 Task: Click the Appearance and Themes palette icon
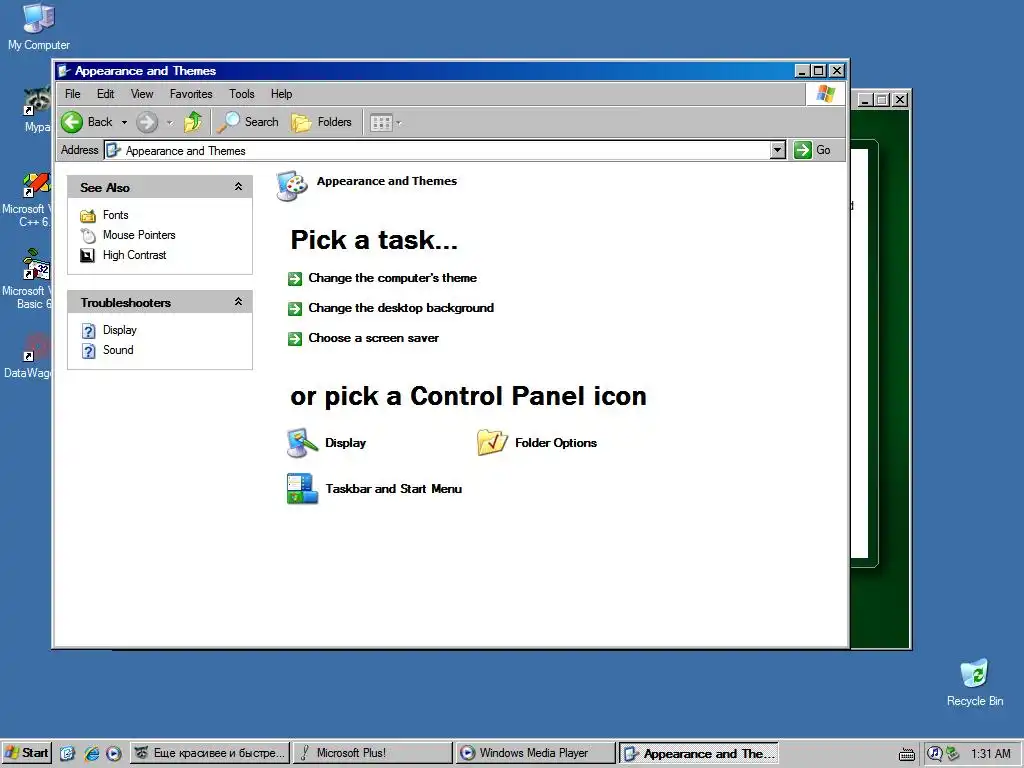tap(291, 186)
